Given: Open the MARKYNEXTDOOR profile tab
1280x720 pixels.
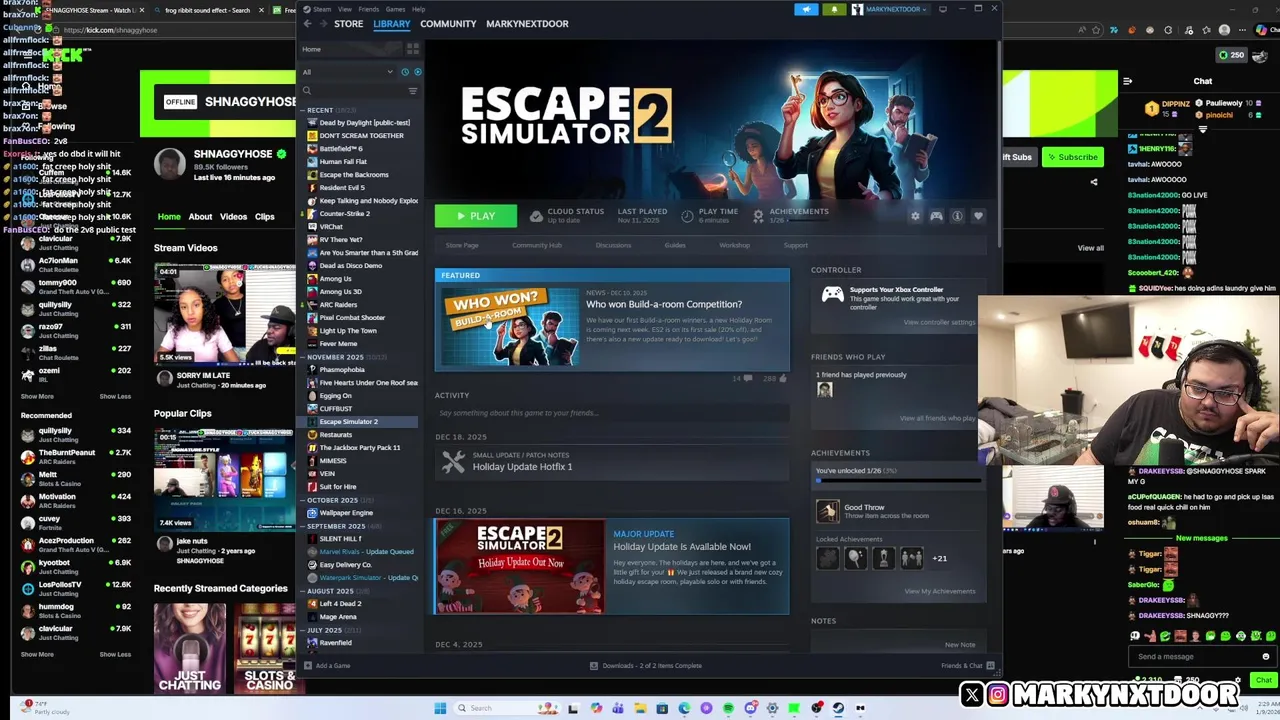Looking at the screenshot, I should coord(527,24).
